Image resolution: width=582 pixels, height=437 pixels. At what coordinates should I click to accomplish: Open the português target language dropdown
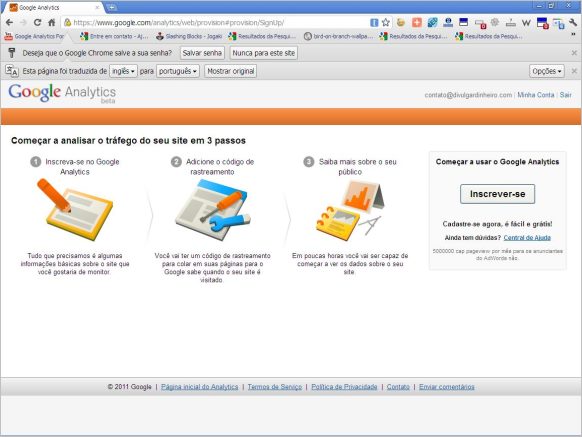coord(178,71)
